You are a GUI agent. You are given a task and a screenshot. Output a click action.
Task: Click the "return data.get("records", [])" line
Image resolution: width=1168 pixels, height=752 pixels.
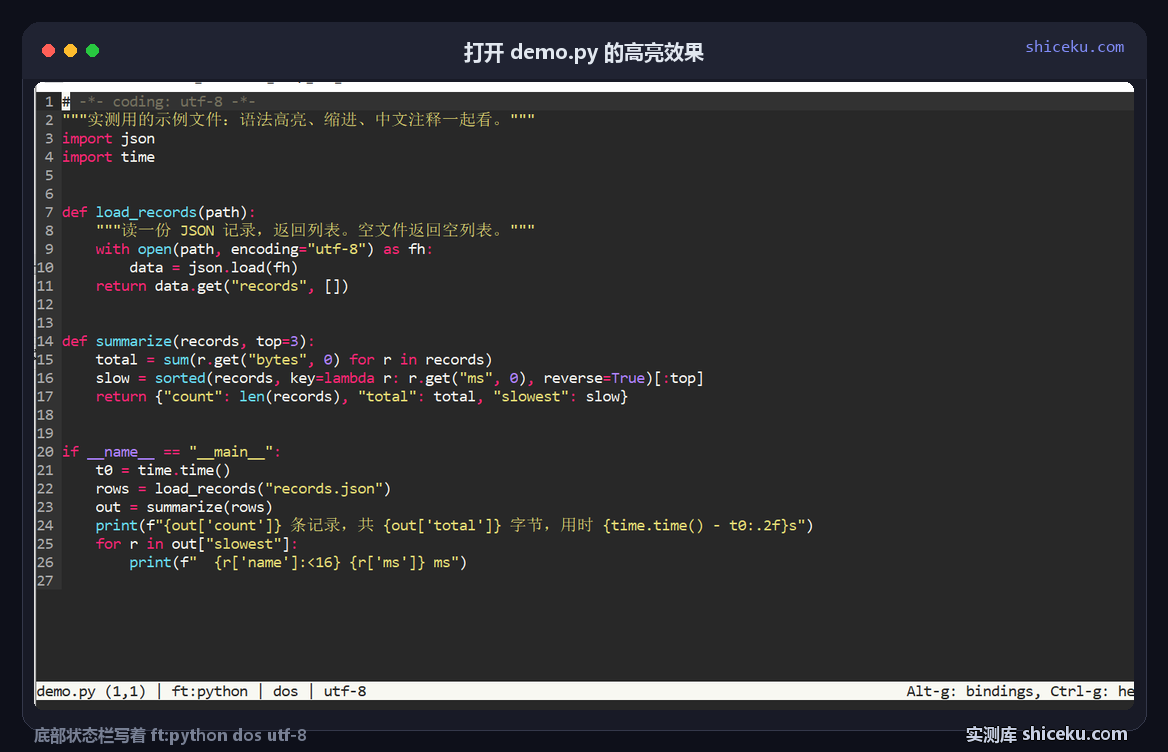coord(222,286)
